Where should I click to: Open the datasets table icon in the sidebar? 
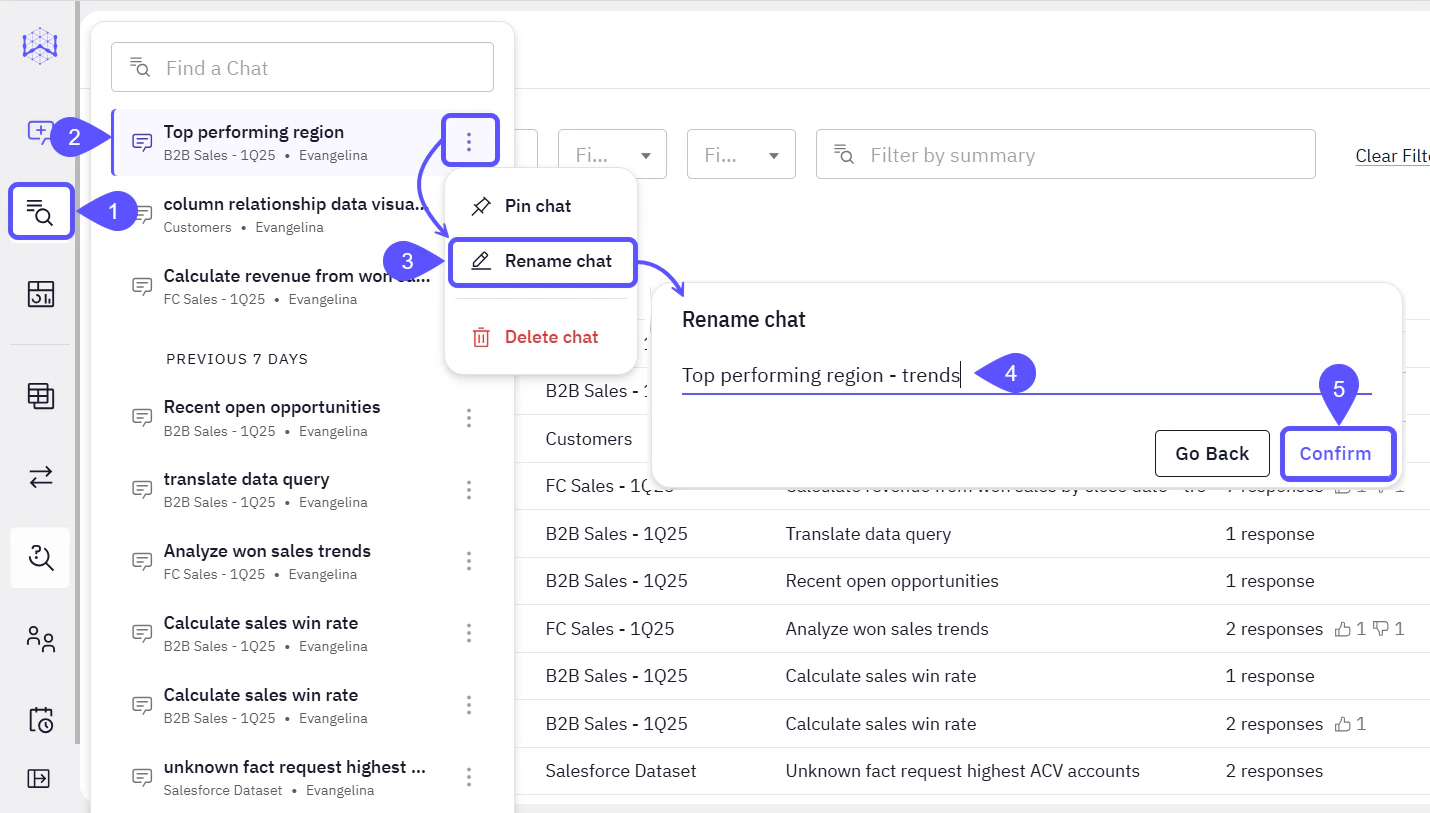(40, 396)
